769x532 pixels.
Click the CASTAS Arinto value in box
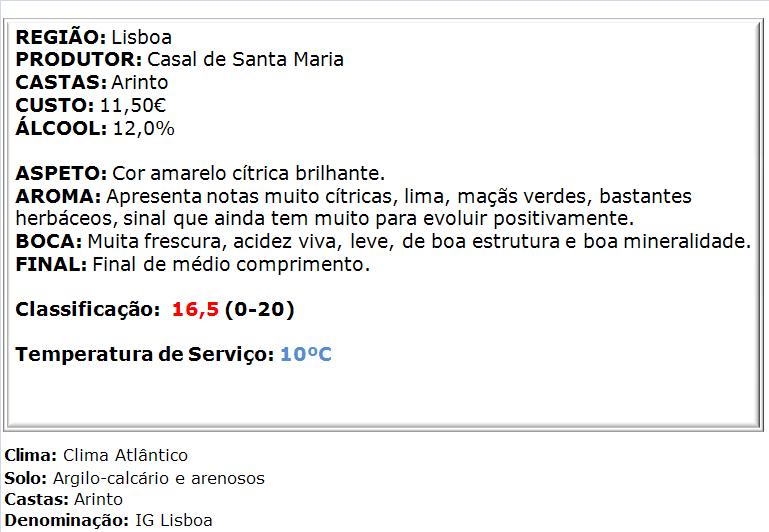[x=140, y=82]
